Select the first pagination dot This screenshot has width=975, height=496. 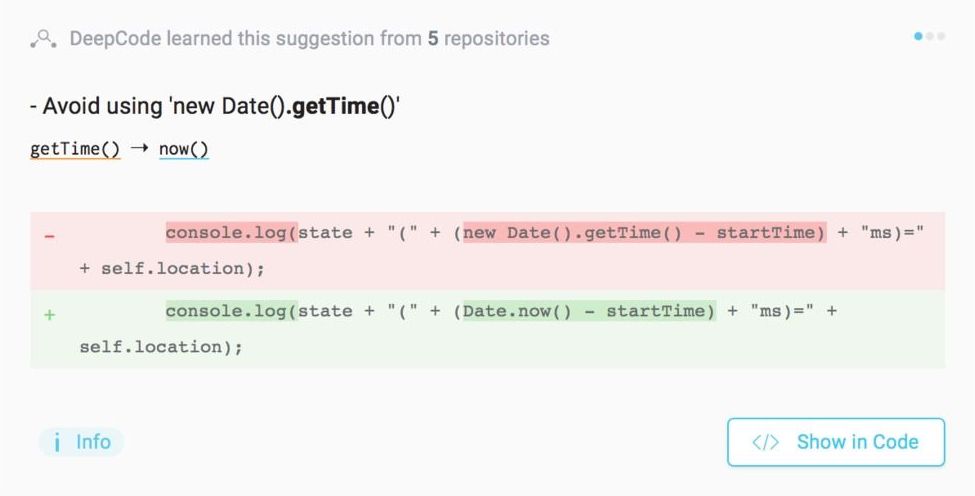click(919, 37)
